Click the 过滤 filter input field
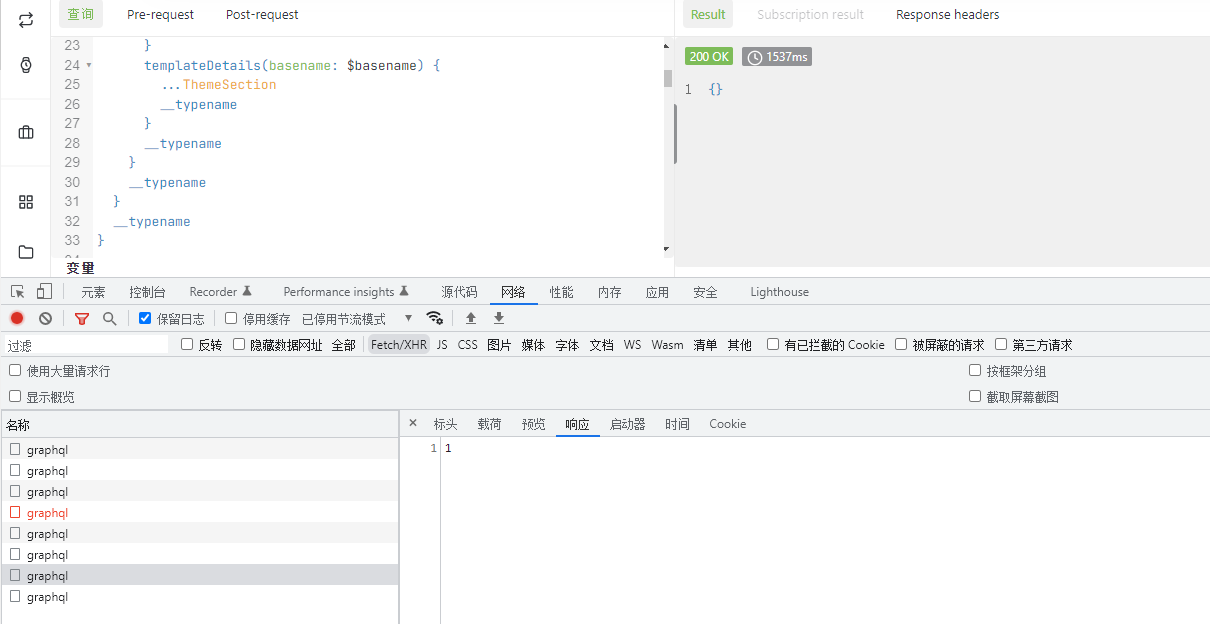The height and width of the screenshot is (624, 1210). click(85, 345)
